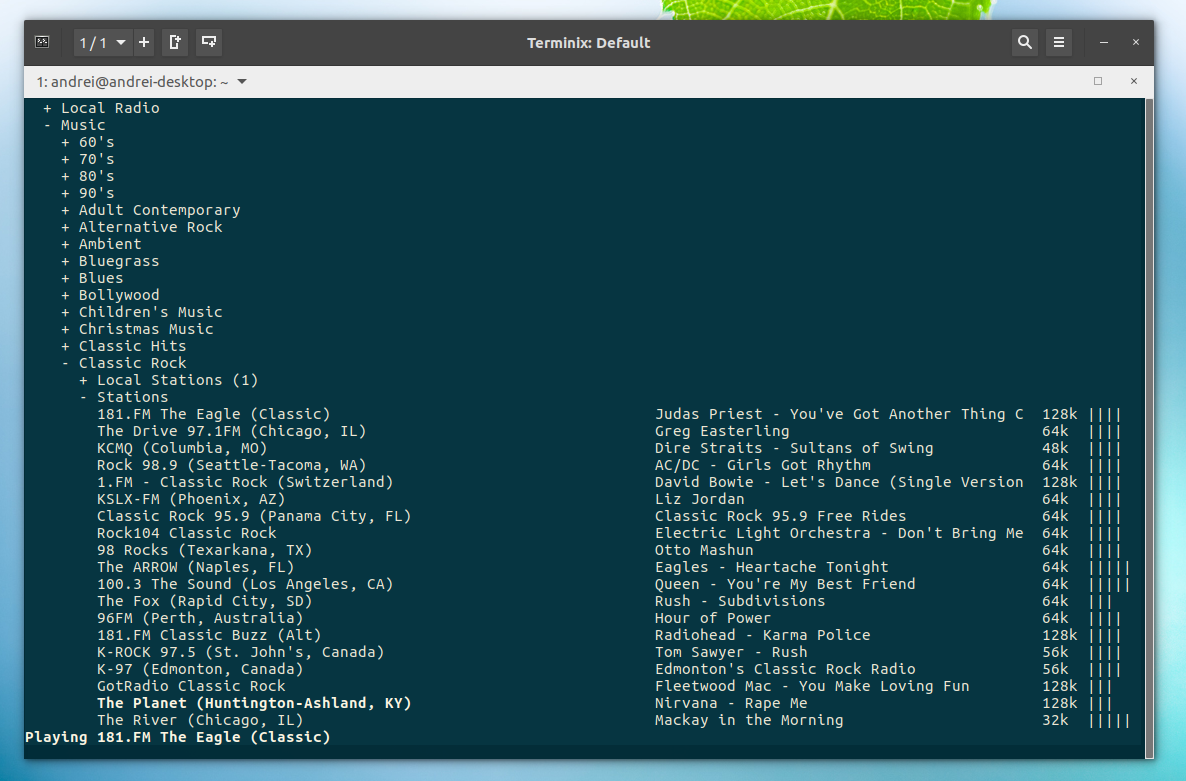1186x781 pixels.
Task: Expand the 90's genre
Action: pyautogui.click(x=88, y=193)
